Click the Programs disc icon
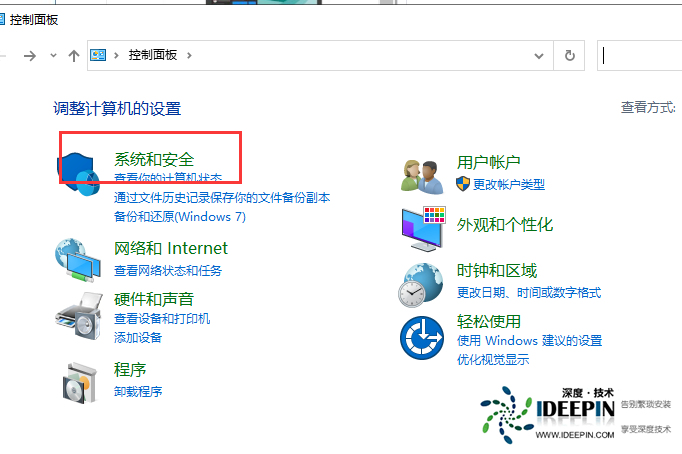 [79, 383]
